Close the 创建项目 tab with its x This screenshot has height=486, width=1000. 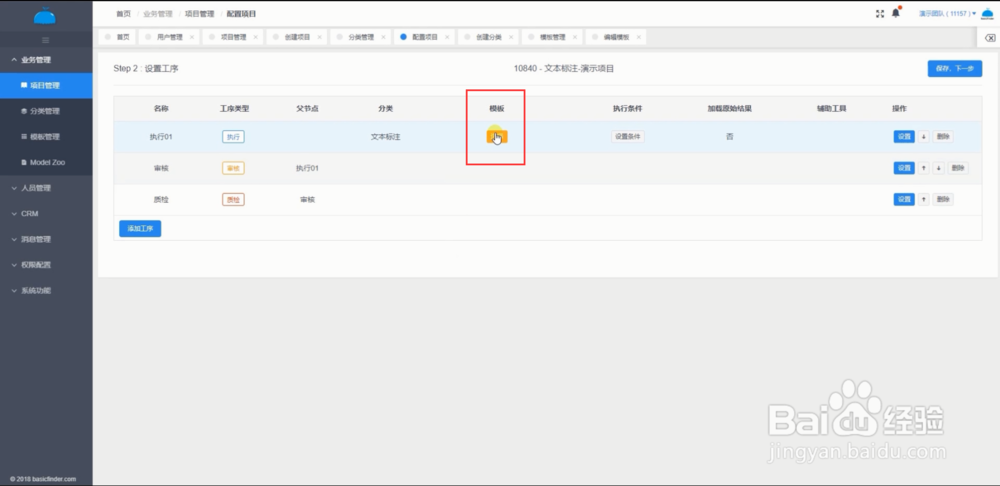(319, 37)
